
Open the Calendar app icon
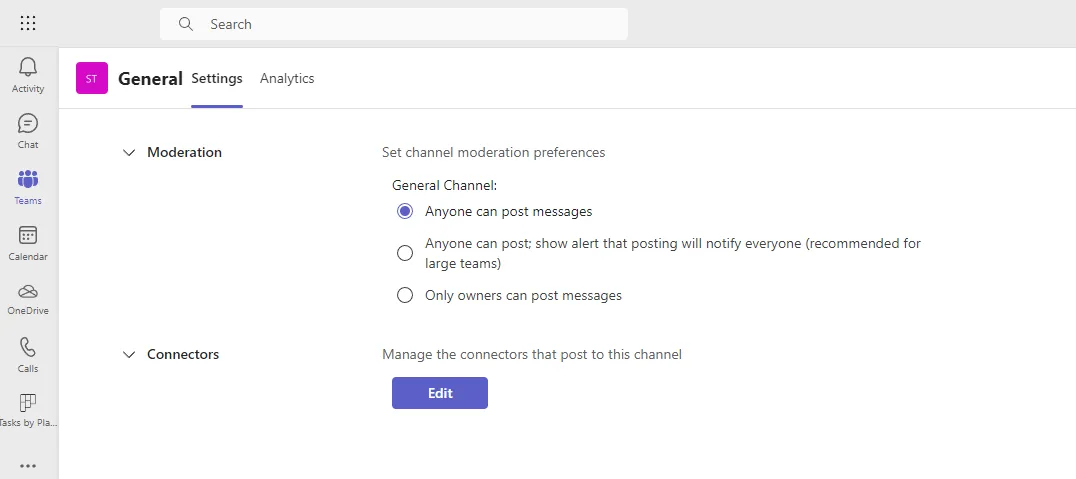28,236
